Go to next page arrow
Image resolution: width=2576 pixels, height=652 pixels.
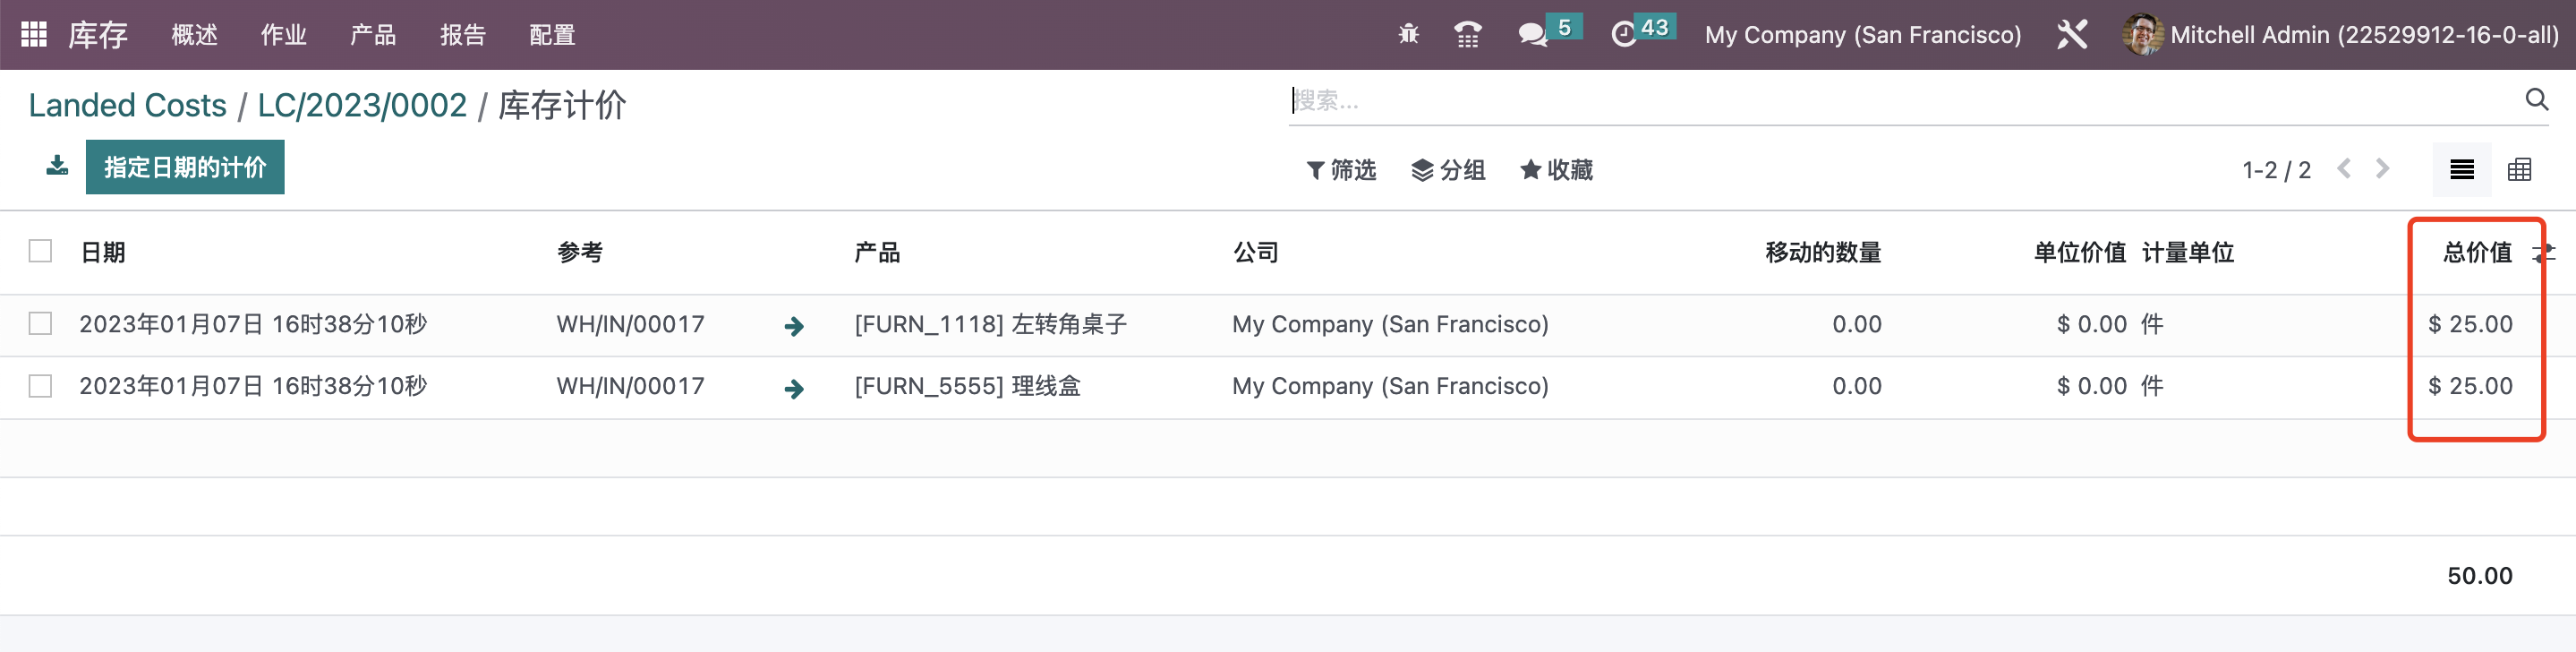pyautogui.click(x=2383, y=169)
